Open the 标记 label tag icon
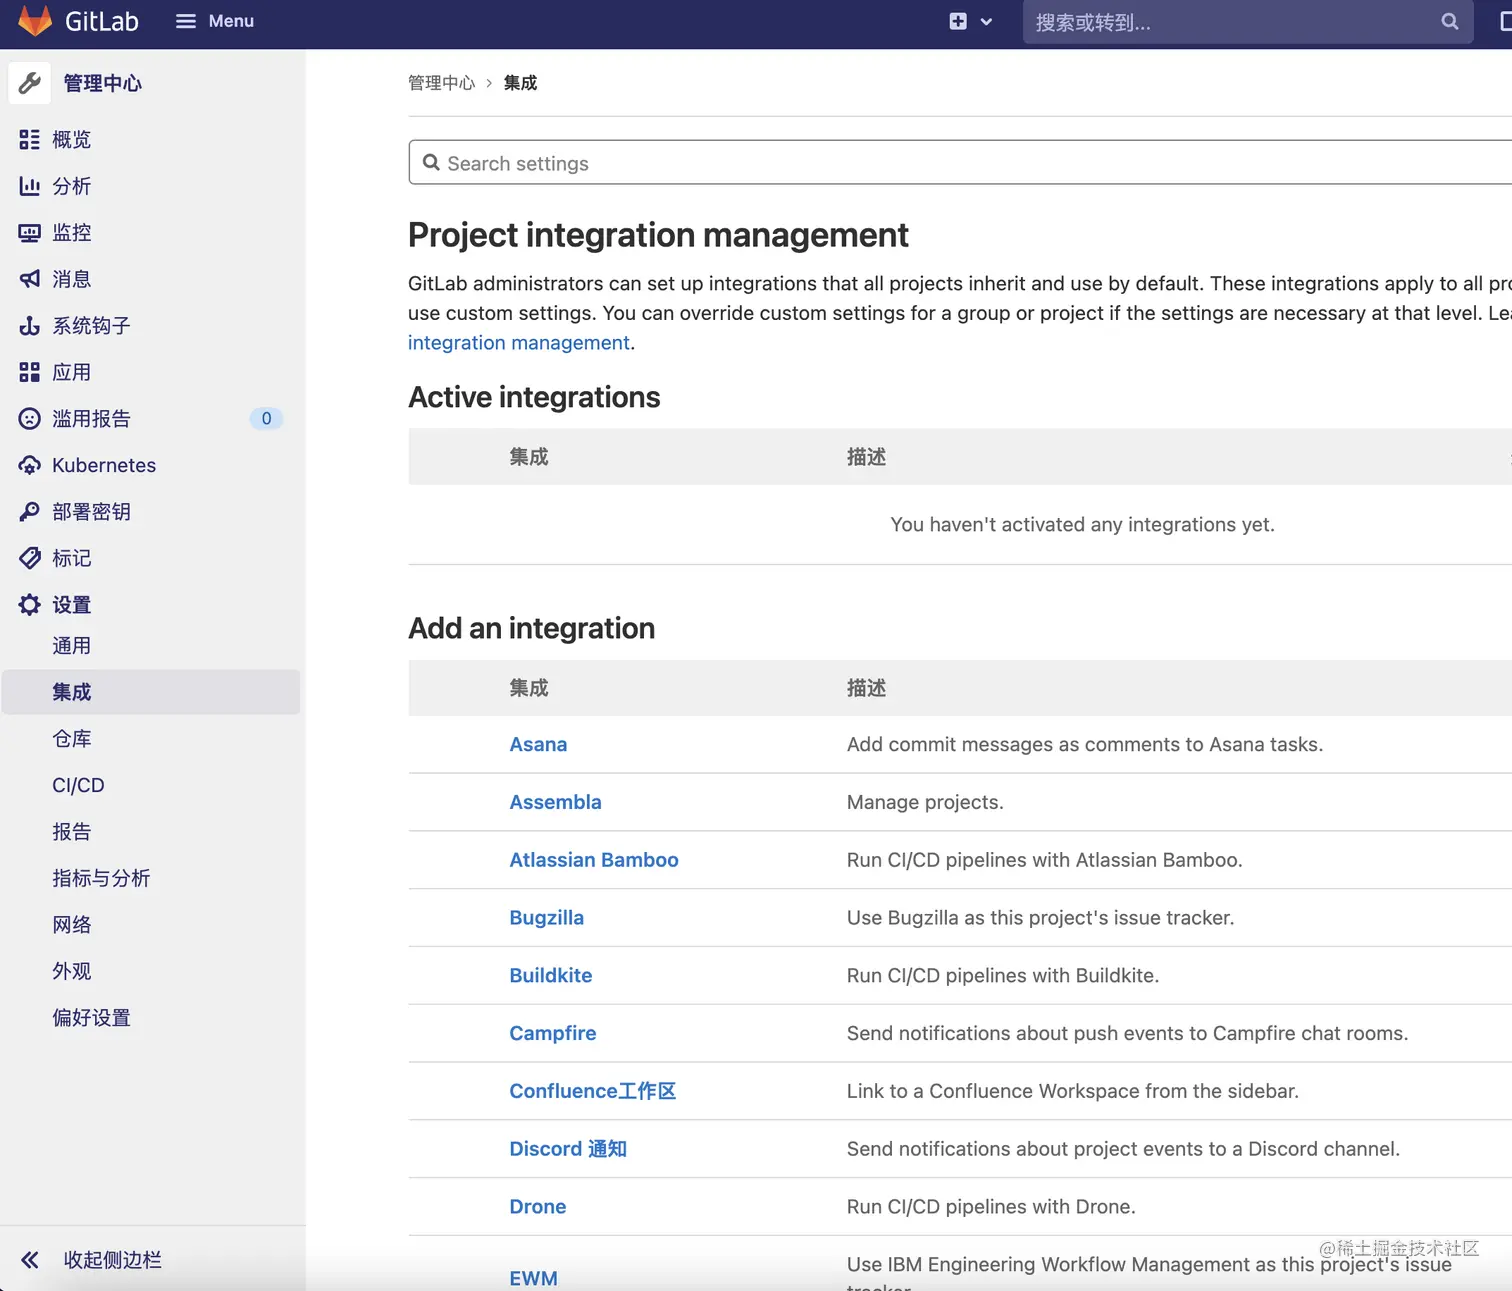This screenshot has height=1291, width=1512. pos(30,558)
